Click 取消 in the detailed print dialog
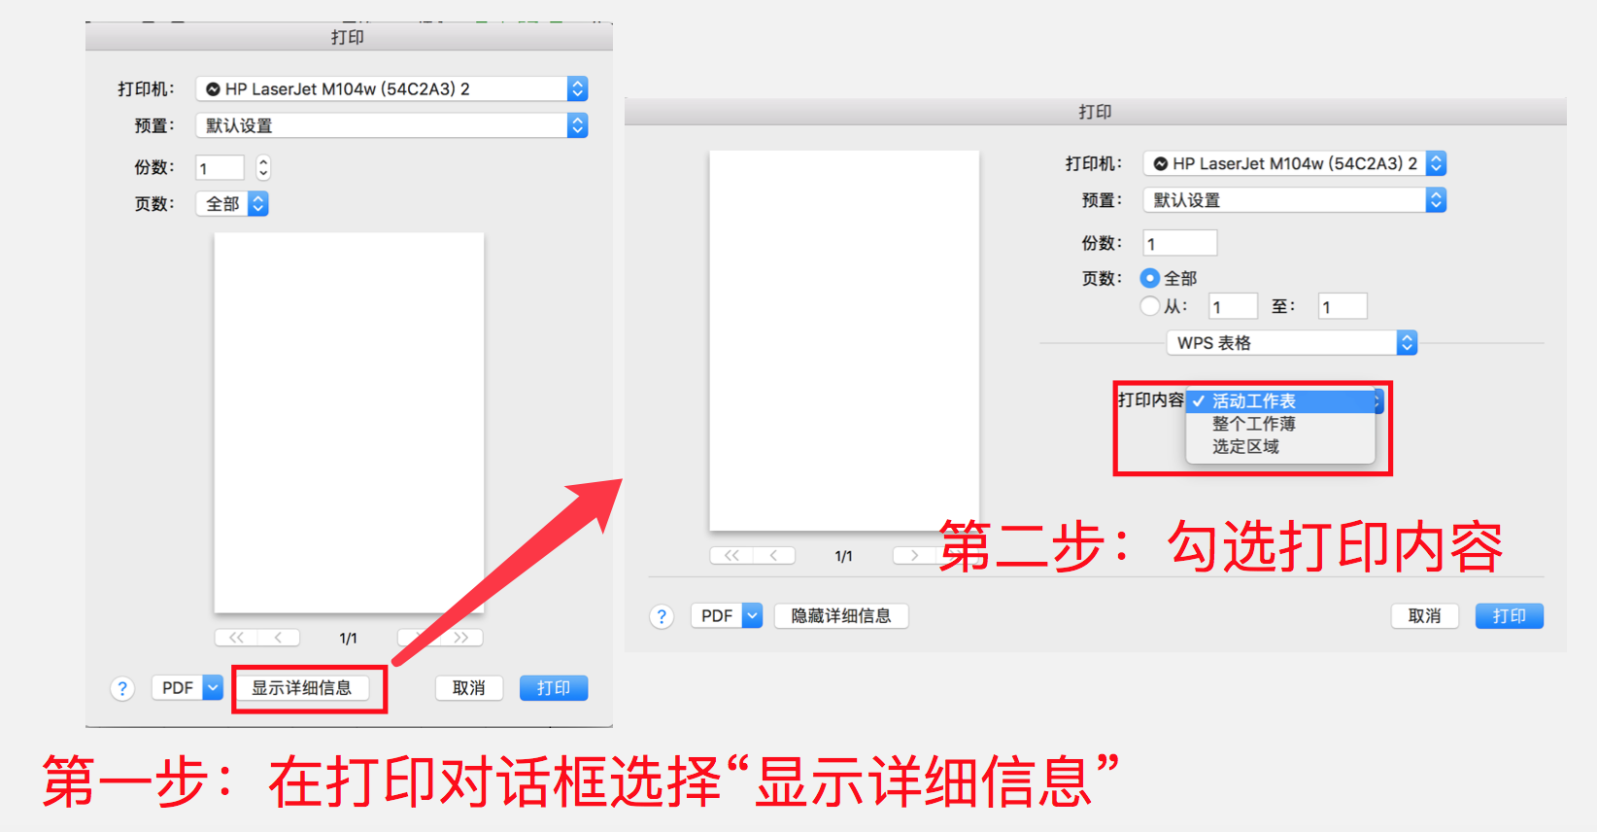 coord(1425,616)
